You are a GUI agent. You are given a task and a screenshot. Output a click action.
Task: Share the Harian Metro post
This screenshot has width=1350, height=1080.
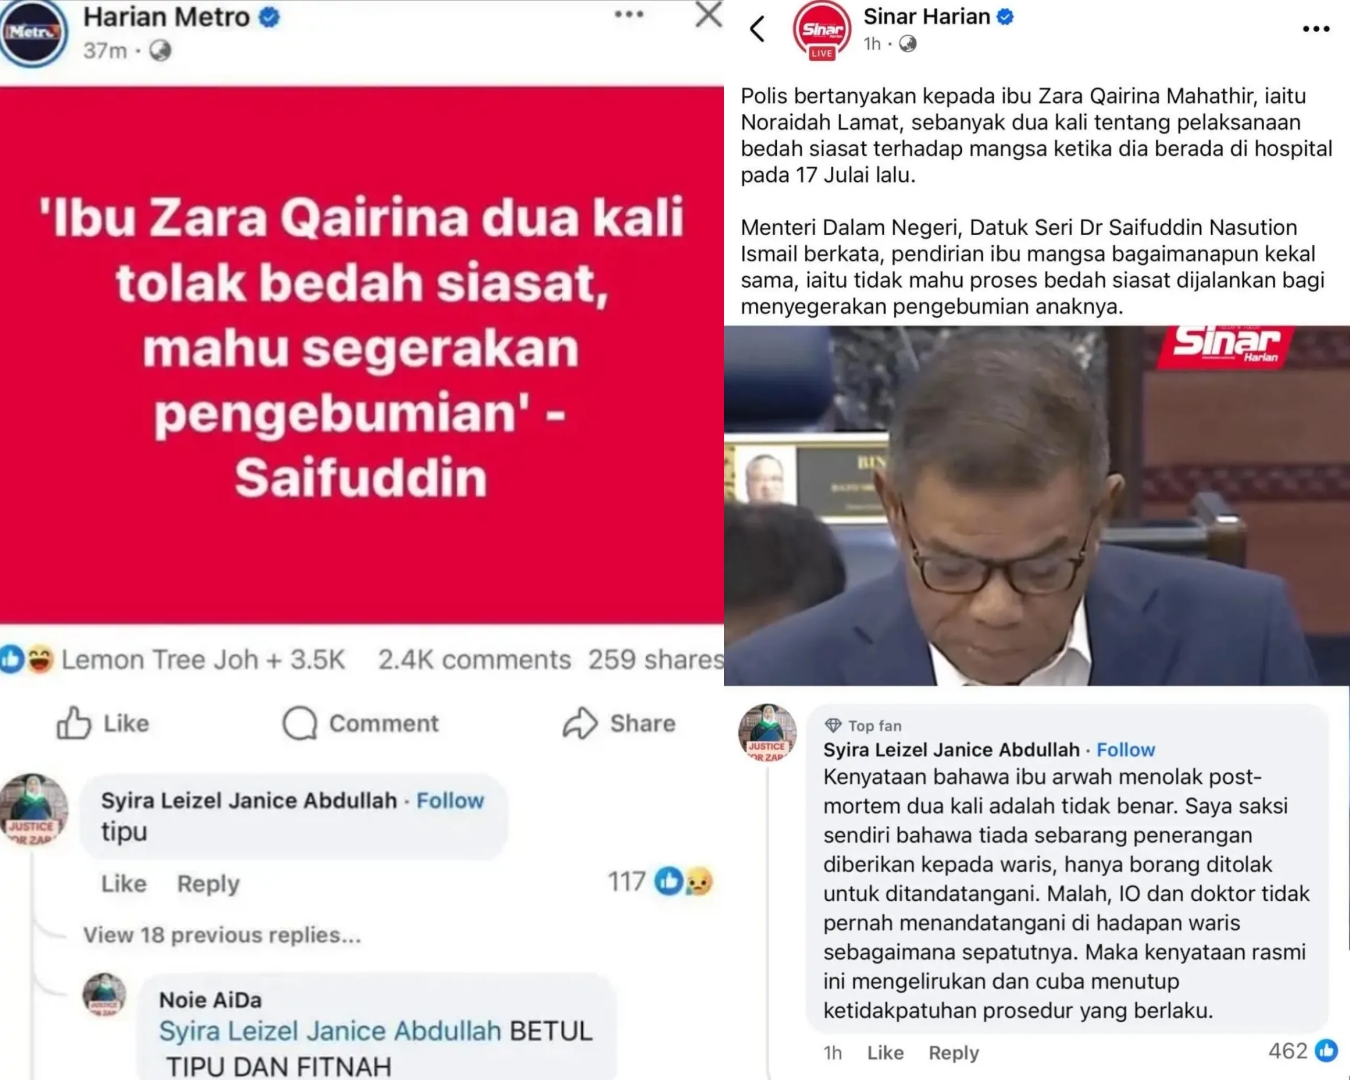coord(619,723)
